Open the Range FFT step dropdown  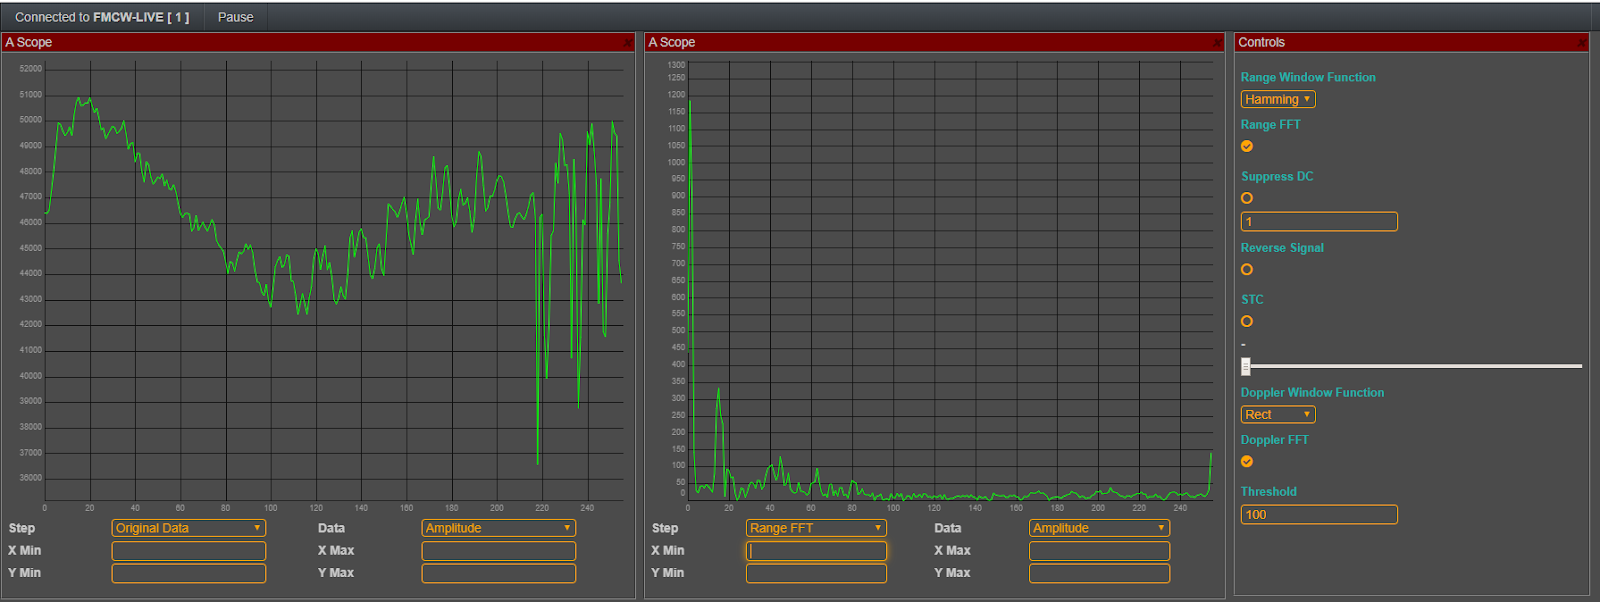pos(816,528)
